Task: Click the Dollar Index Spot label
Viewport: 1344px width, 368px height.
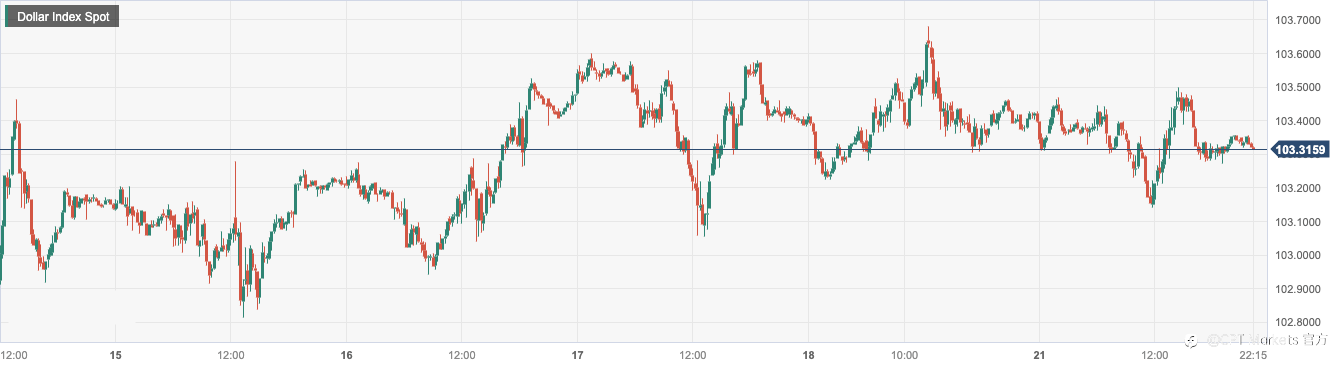Action: [63, 16]
